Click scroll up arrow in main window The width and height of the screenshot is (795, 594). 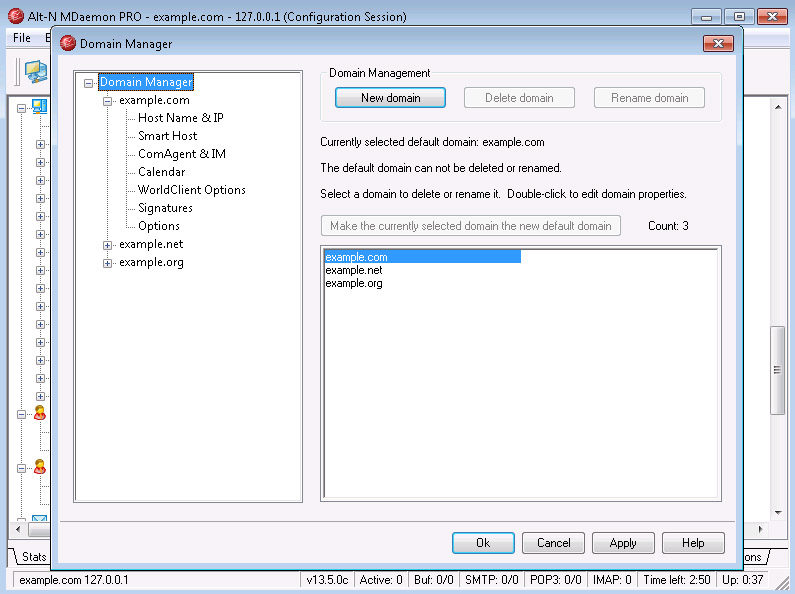(x=778, y=107)
